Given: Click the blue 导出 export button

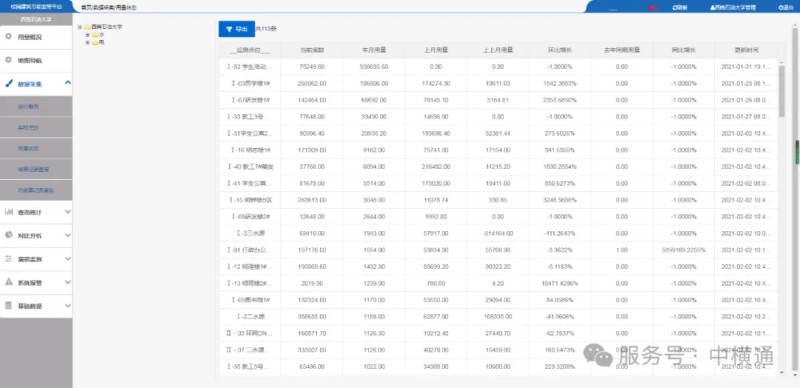Looking at the screenshot, I should click(x=236, y=29).
